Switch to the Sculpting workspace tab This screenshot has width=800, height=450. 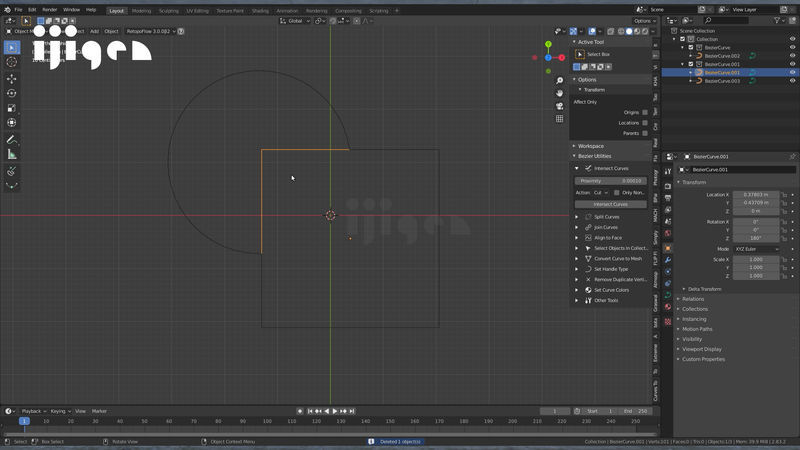click(169, 10)
